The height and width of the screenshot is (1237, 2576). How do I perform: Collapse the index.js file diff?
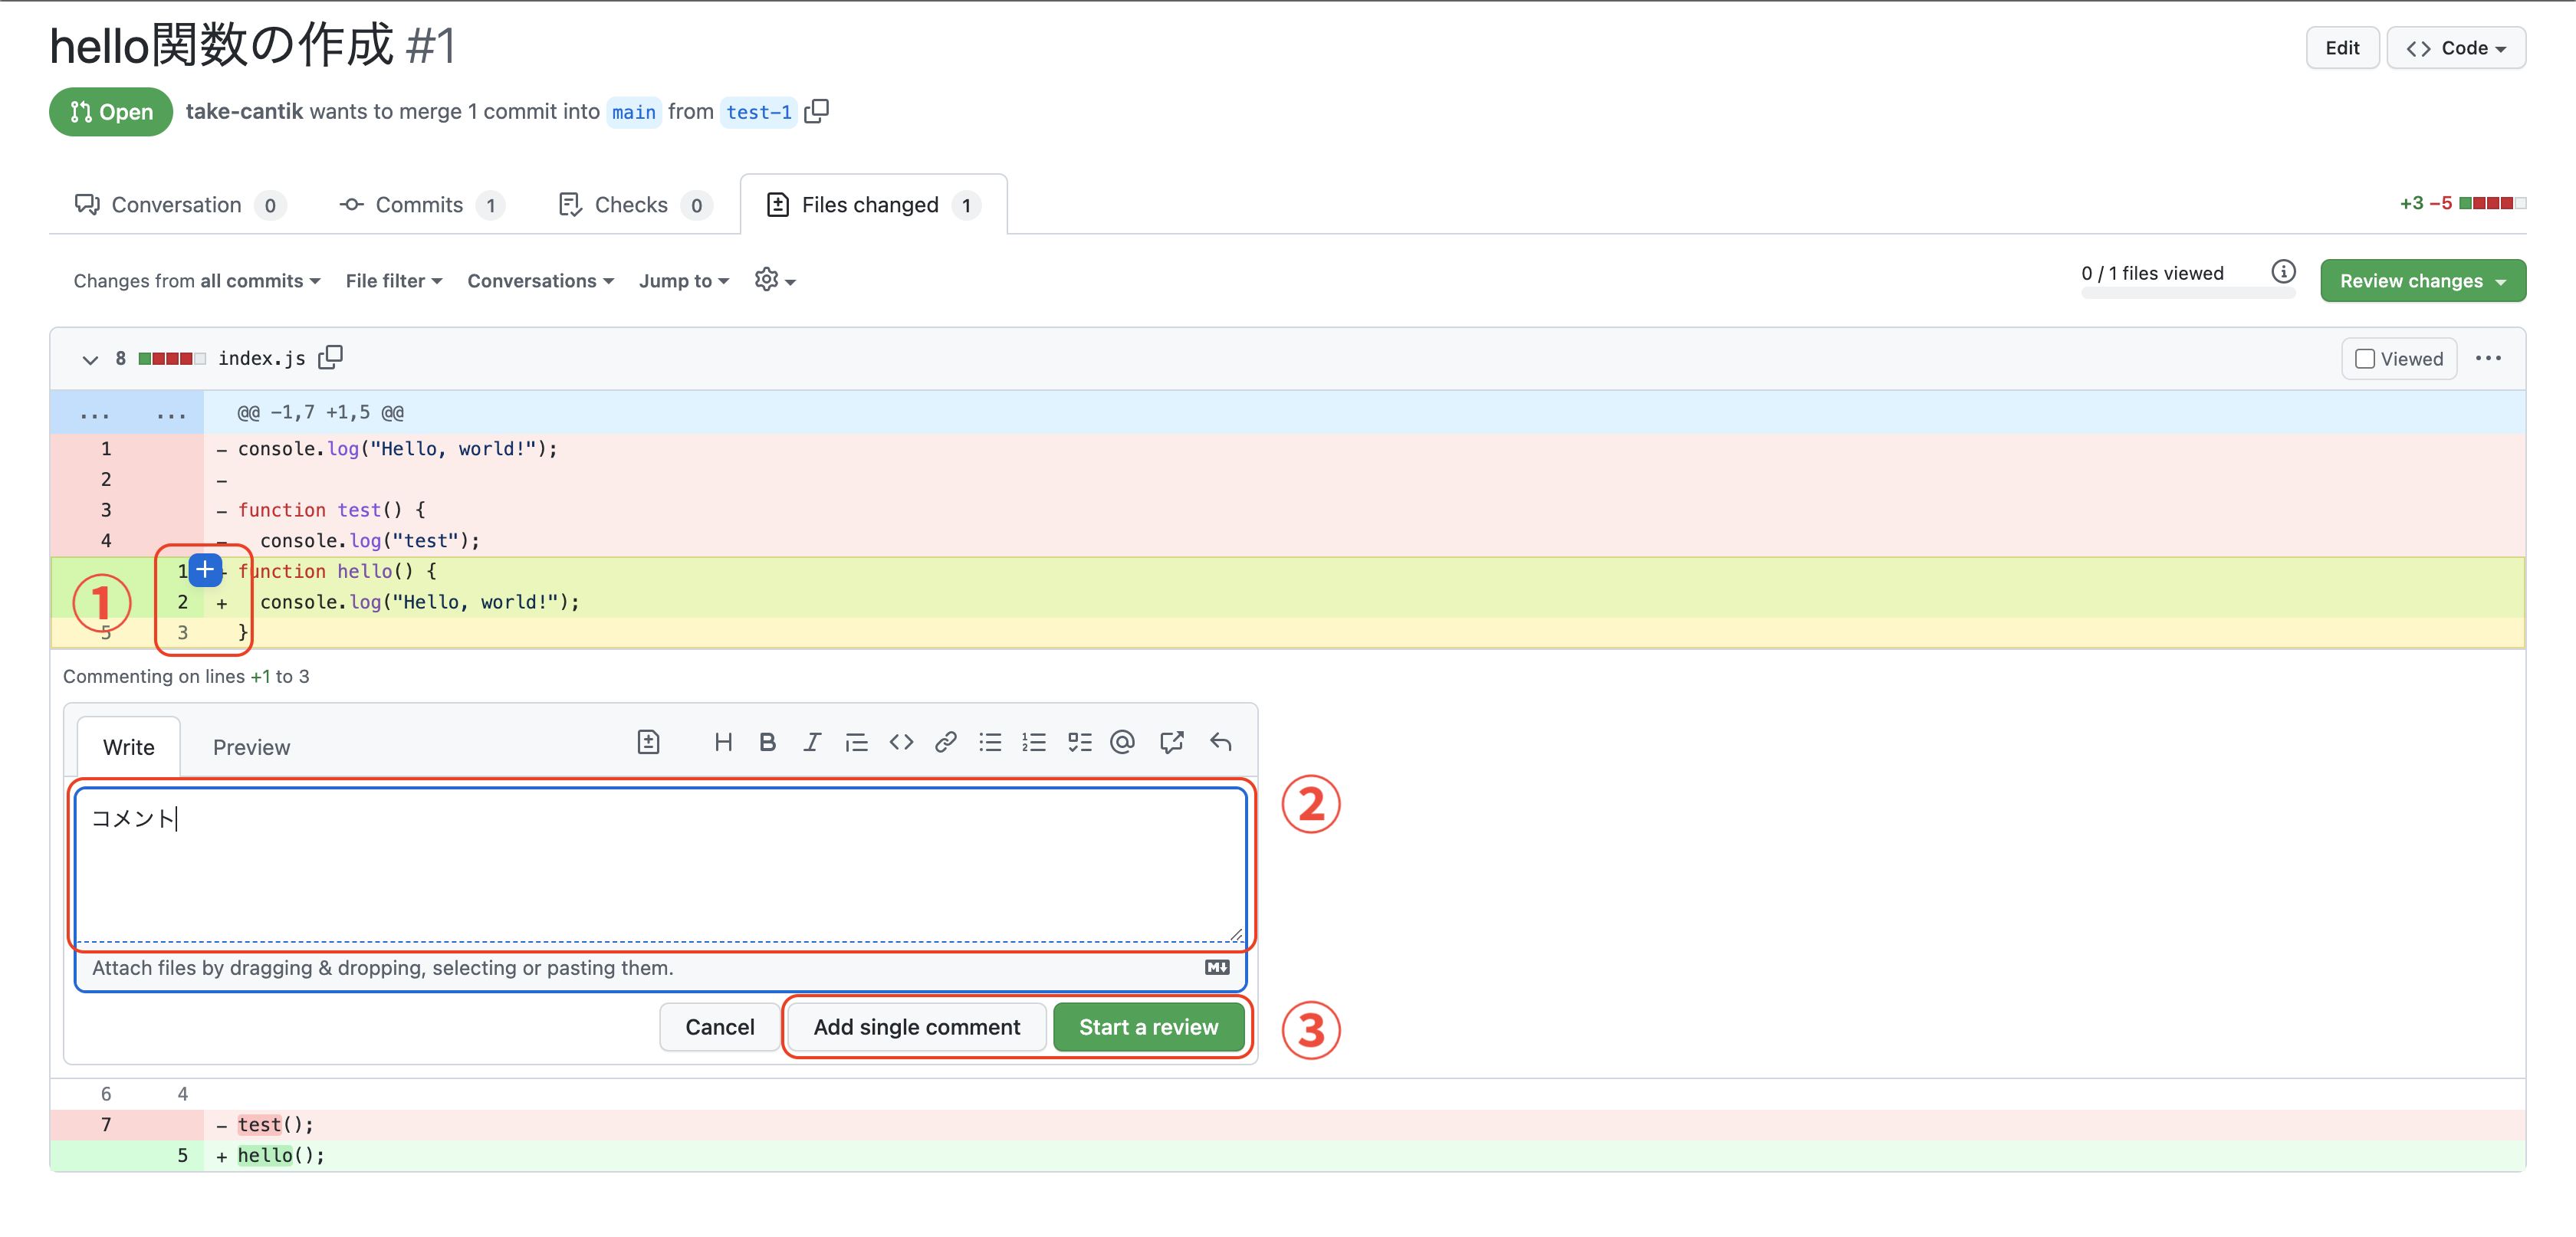coord(90,359)
